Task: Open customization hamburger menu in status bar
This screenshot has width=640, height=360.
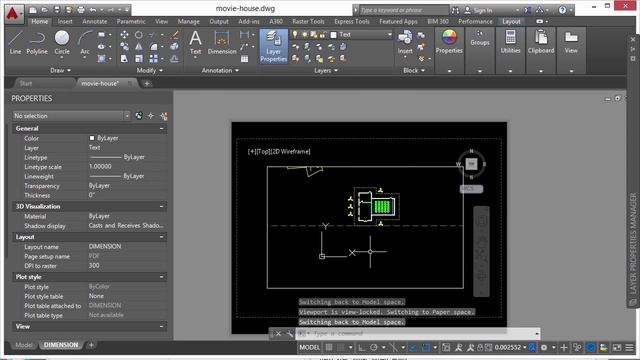Action: tap(629, 348)
